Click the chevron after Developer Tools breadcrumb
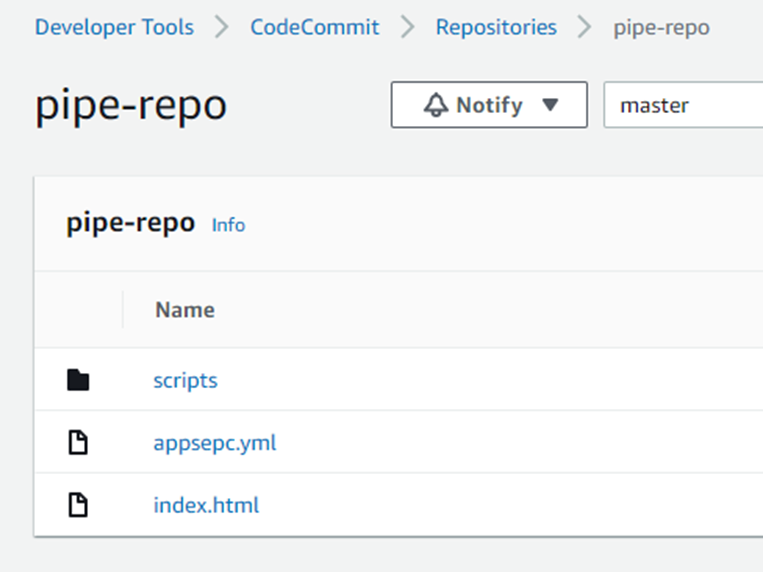This screenshot has height=572, width=763. tap(221, 27)
